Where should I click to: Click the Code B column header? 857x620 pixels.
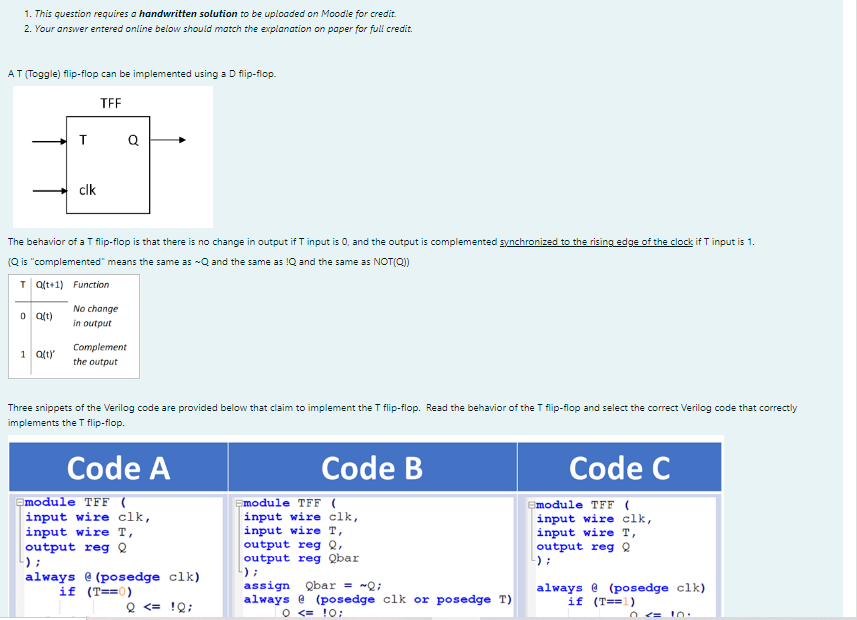point(372,467)
